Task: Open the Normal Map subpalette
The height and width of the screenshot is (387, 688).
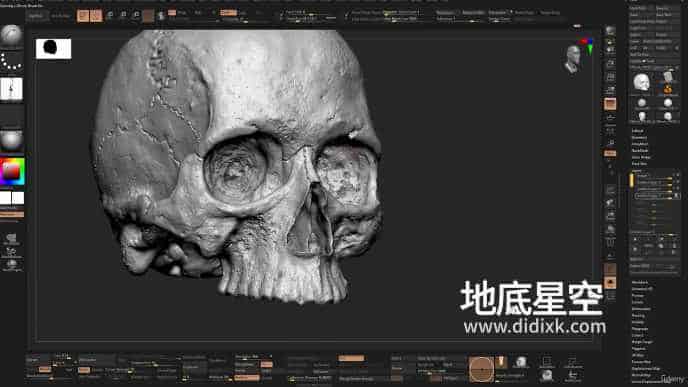Action: (x=641, y=375)
